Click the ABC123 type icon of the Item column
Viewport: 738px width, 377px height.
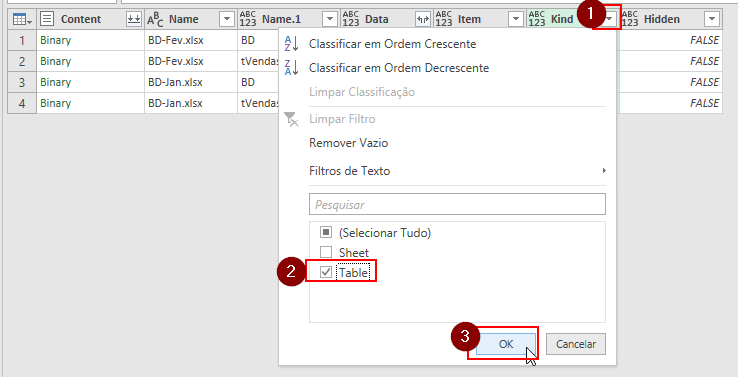tap(443, 19)
